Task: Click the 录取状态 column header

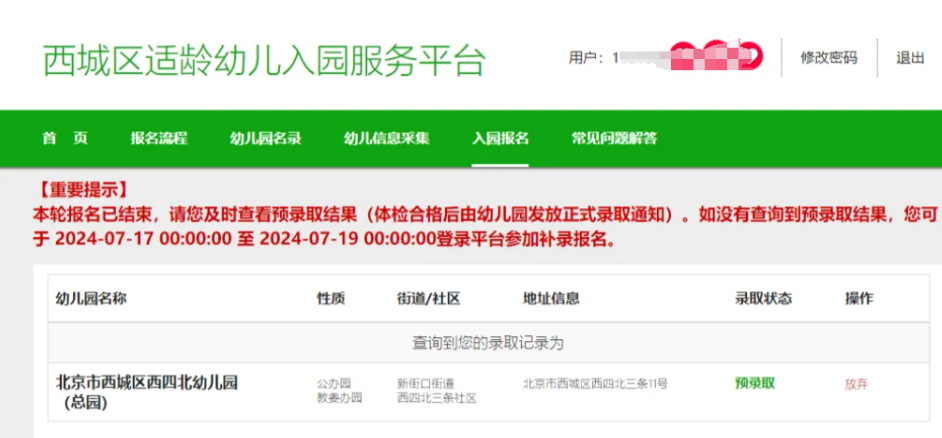Action: point(764,298)
